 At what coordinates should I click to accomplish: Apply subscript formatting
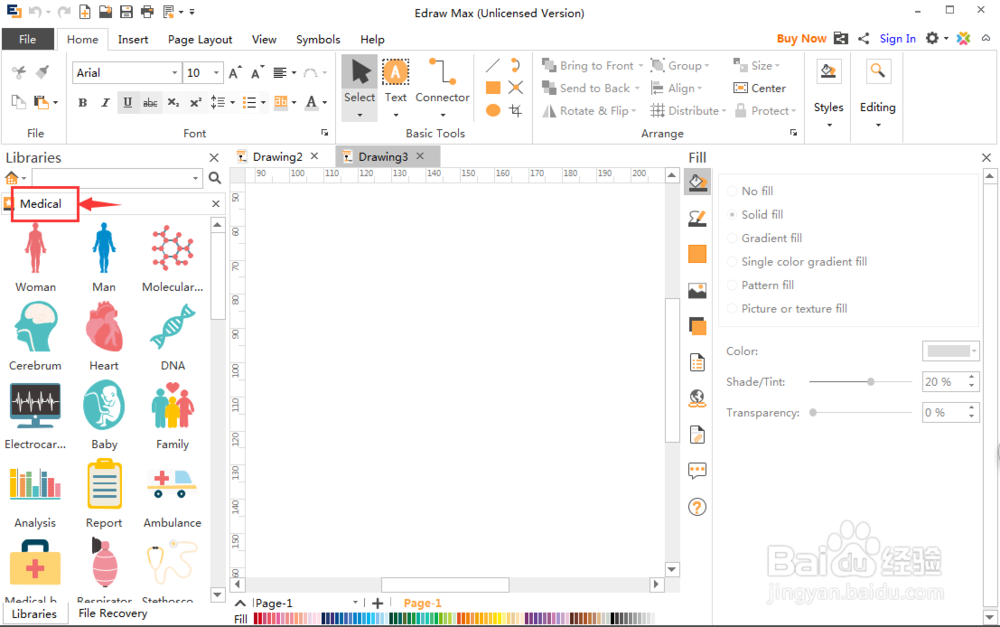[173, 102]
